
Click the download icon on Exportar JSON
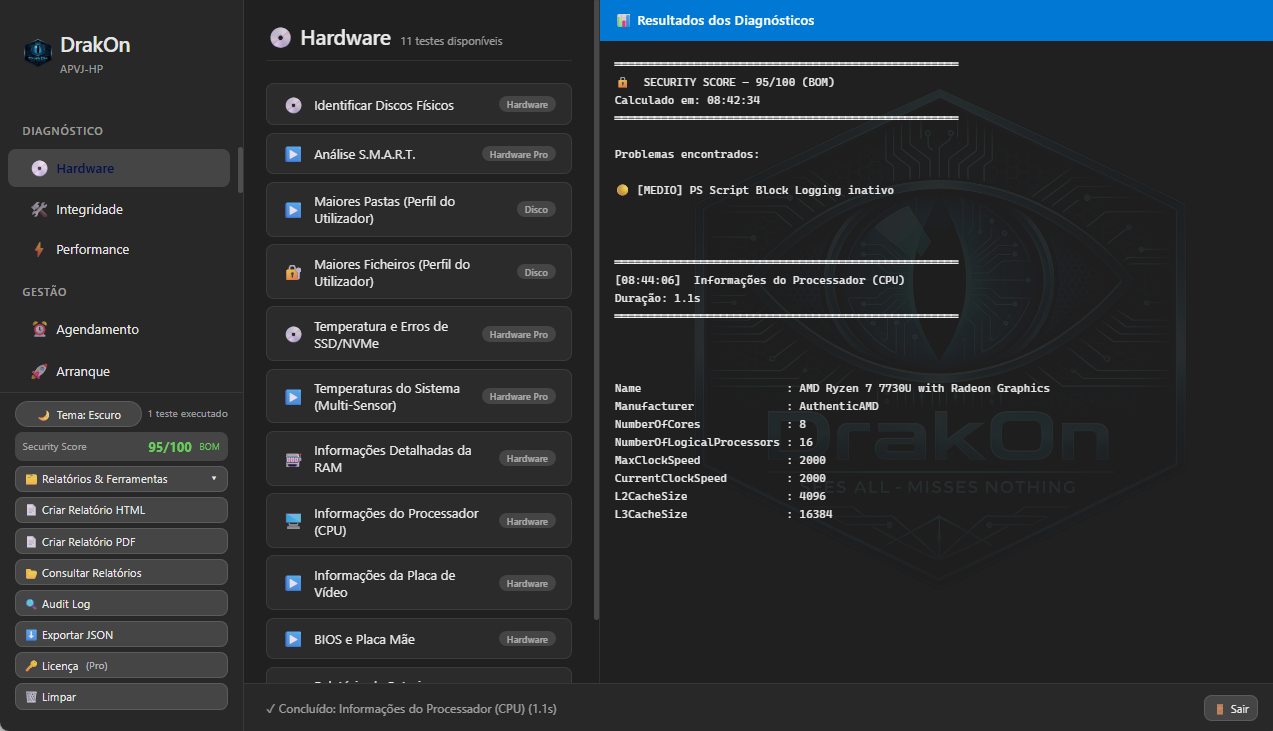pos(31,635)
